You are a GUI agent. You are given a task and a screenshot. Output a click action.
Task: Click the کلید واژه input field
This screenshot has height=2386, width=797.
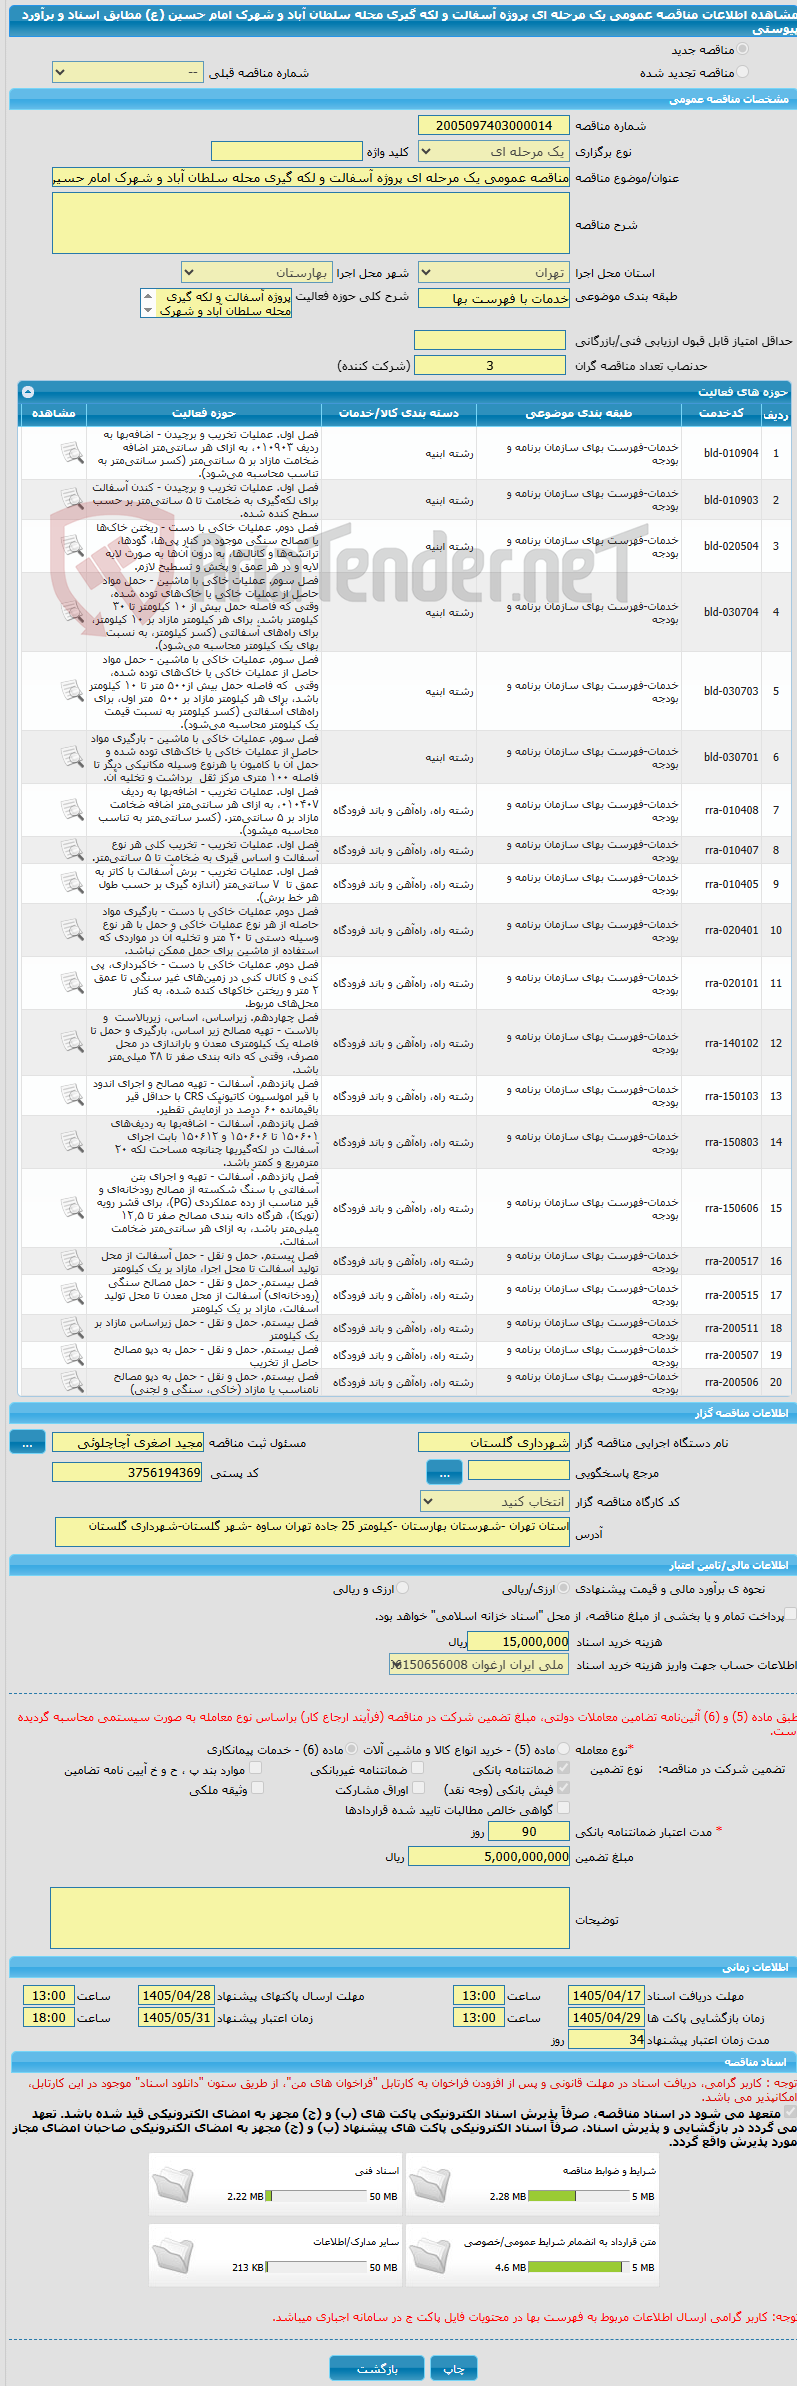point(286,151)
